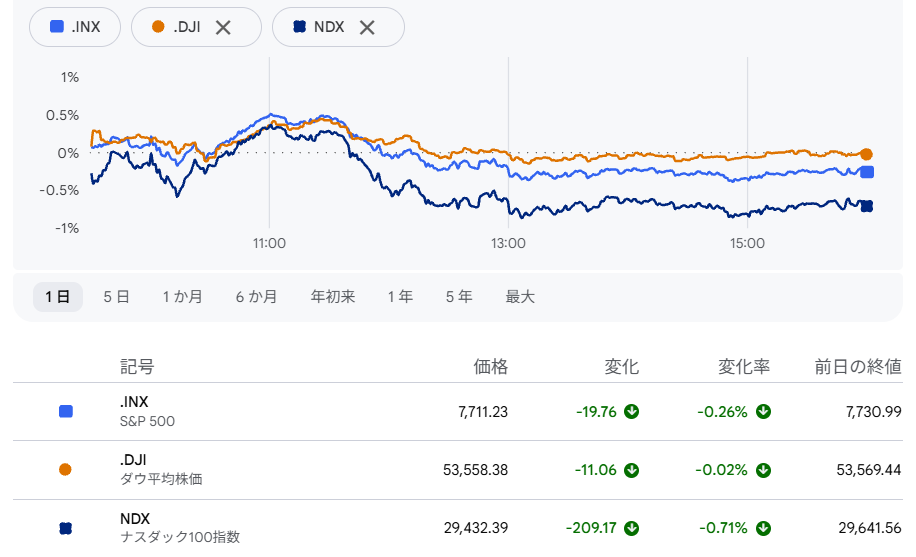The height and width of the screenshot is (557, 916).
Task: Switch to the 5日 time range
Action: coord(116,297)
